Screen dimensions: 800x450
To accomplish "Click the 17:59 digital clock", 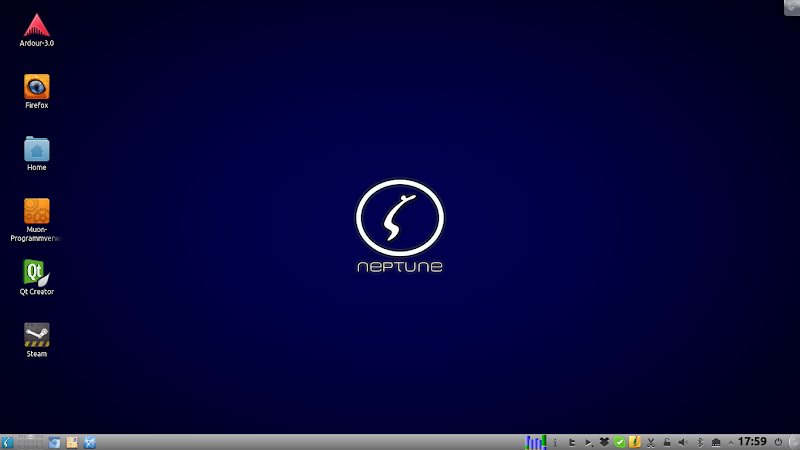I will 752,441.
